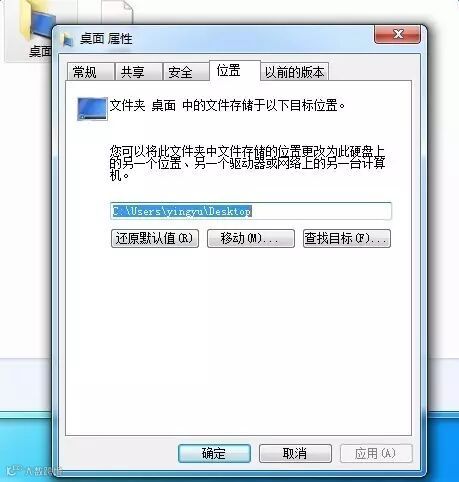The height and width of the screenshot is (482, 459).
Task: Click the blank file icon behind dialog
Action: click(x=117, y=11)
